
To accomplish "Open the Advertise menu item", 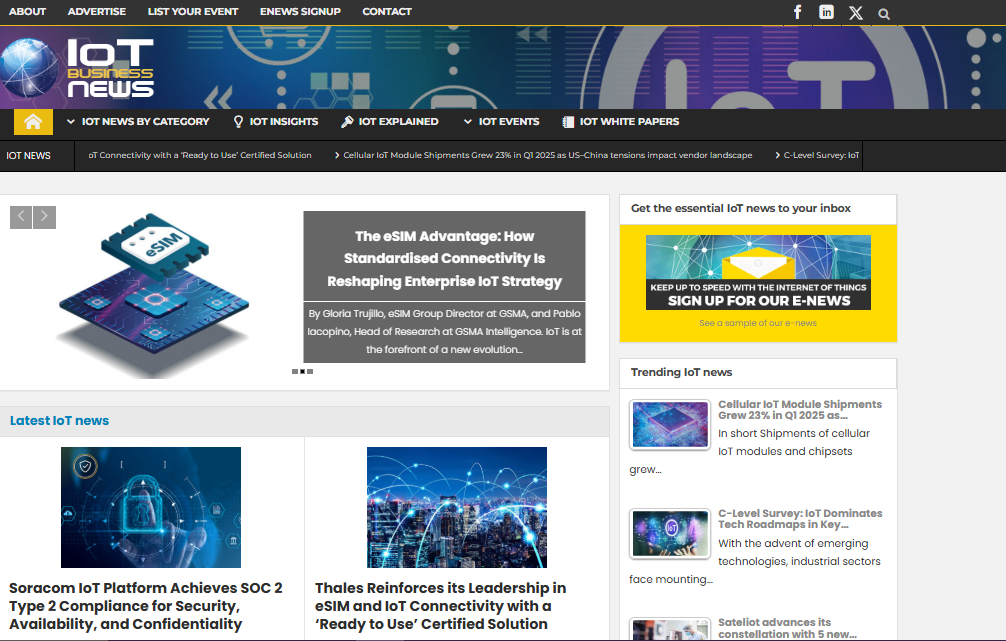I will point(97,12).
